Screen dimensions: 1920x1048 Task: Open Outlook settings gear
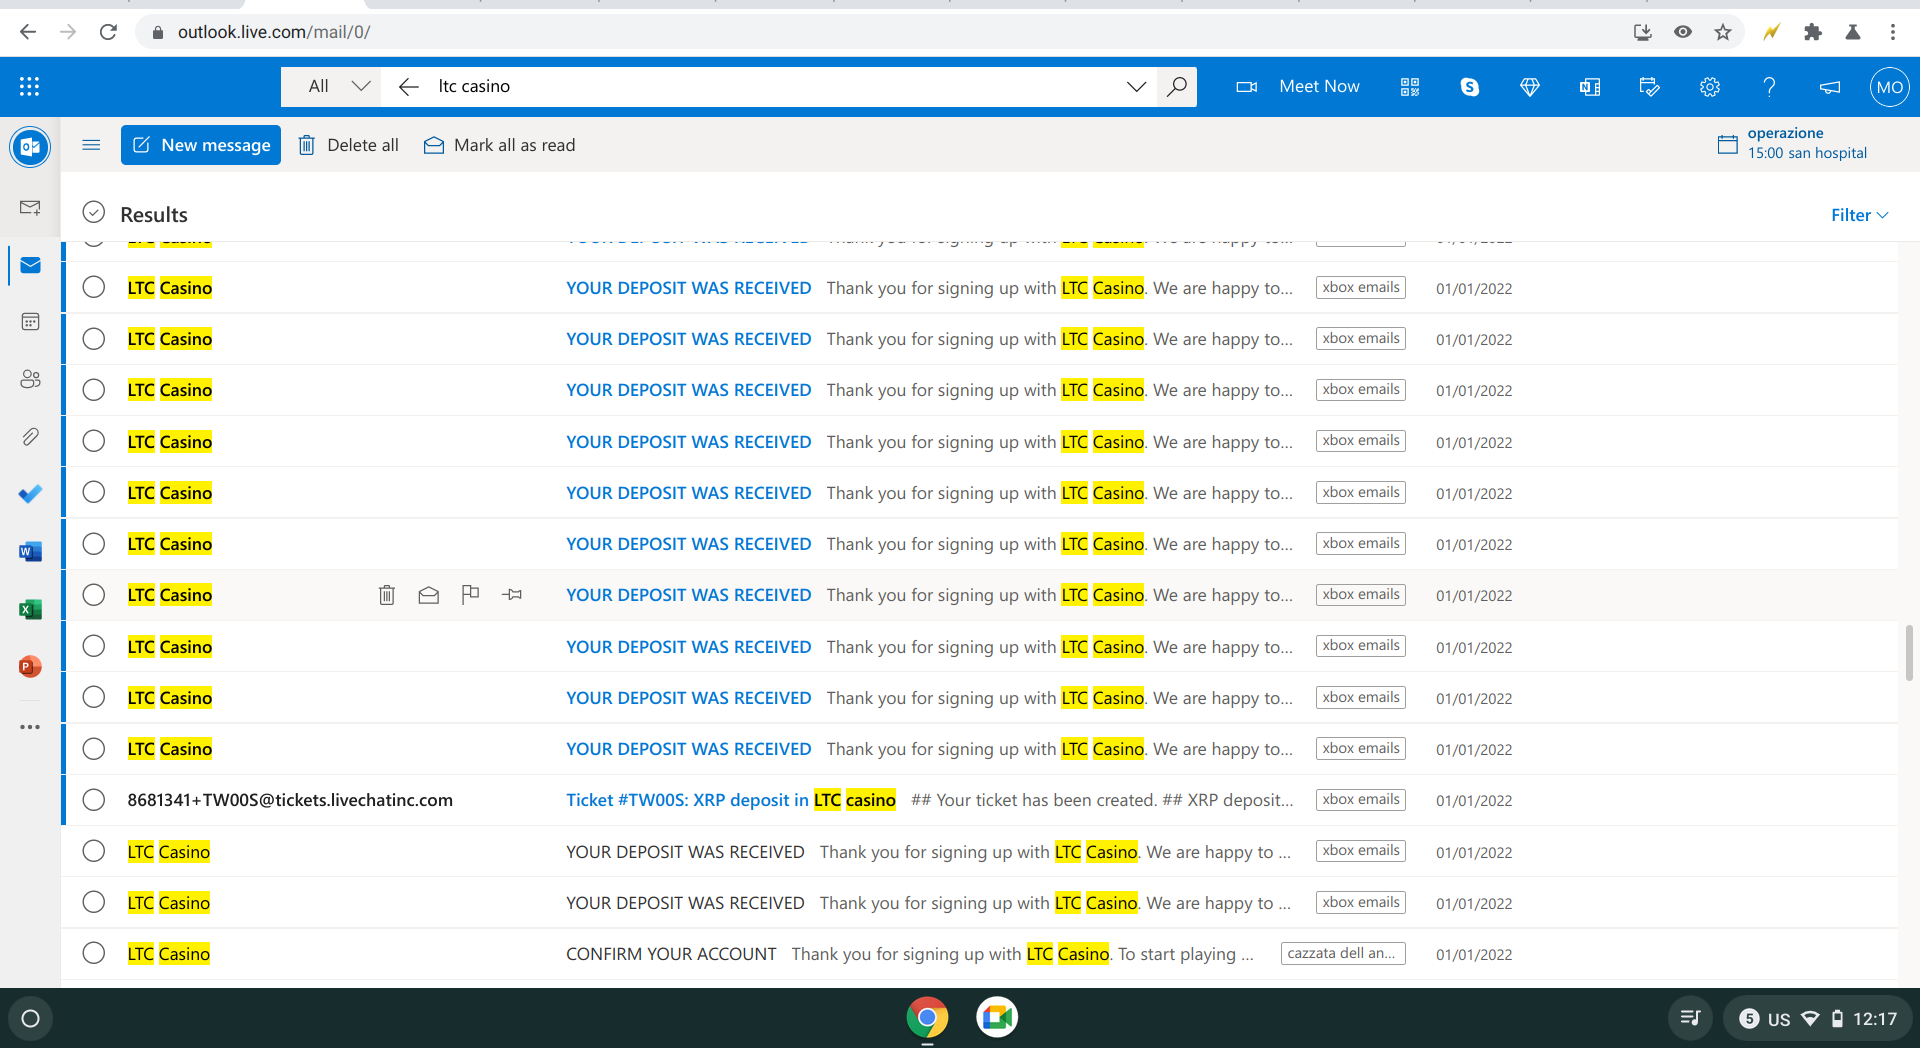pos(1710,87)
